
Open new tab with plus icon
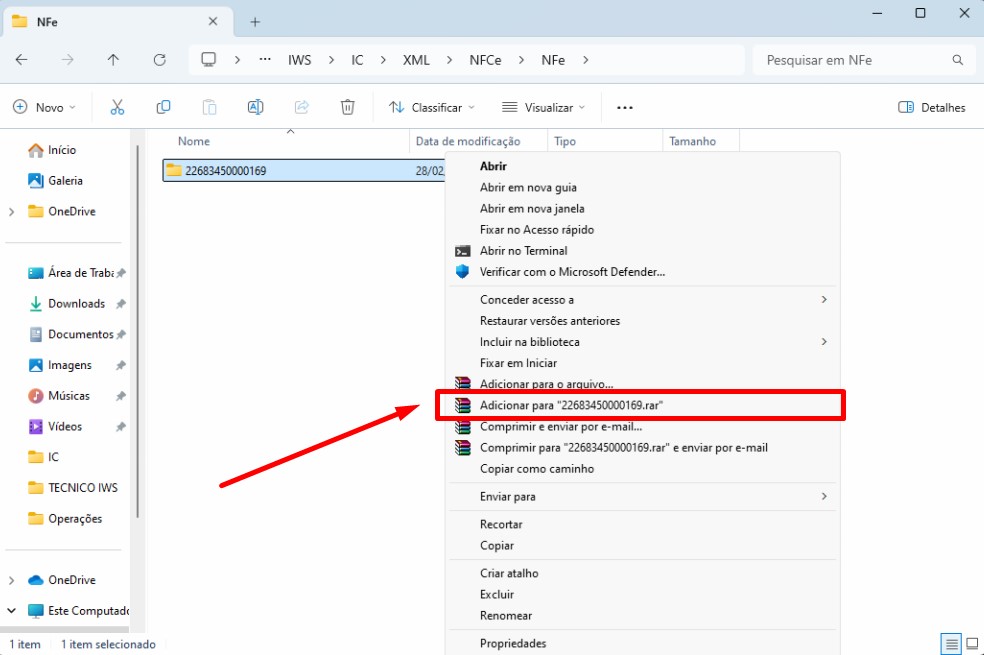255,21
